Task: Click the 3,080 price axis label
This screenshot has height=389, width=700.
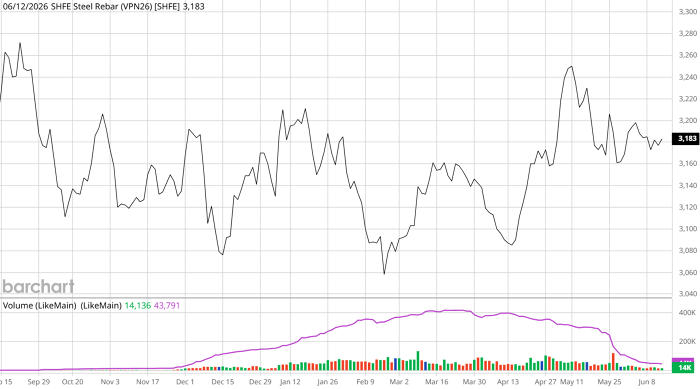Action: point(688,251)
